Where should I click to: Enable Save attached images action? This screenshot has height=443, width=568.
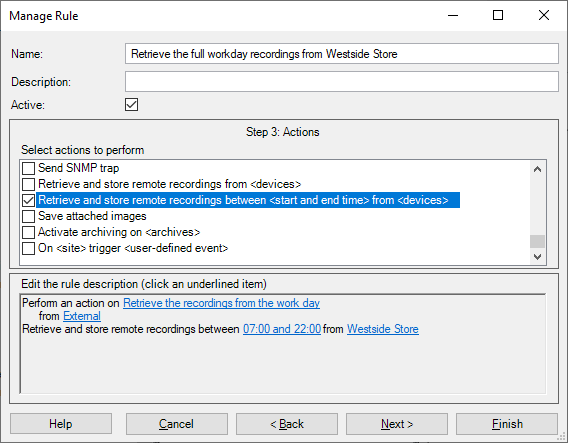pos(28,216)
